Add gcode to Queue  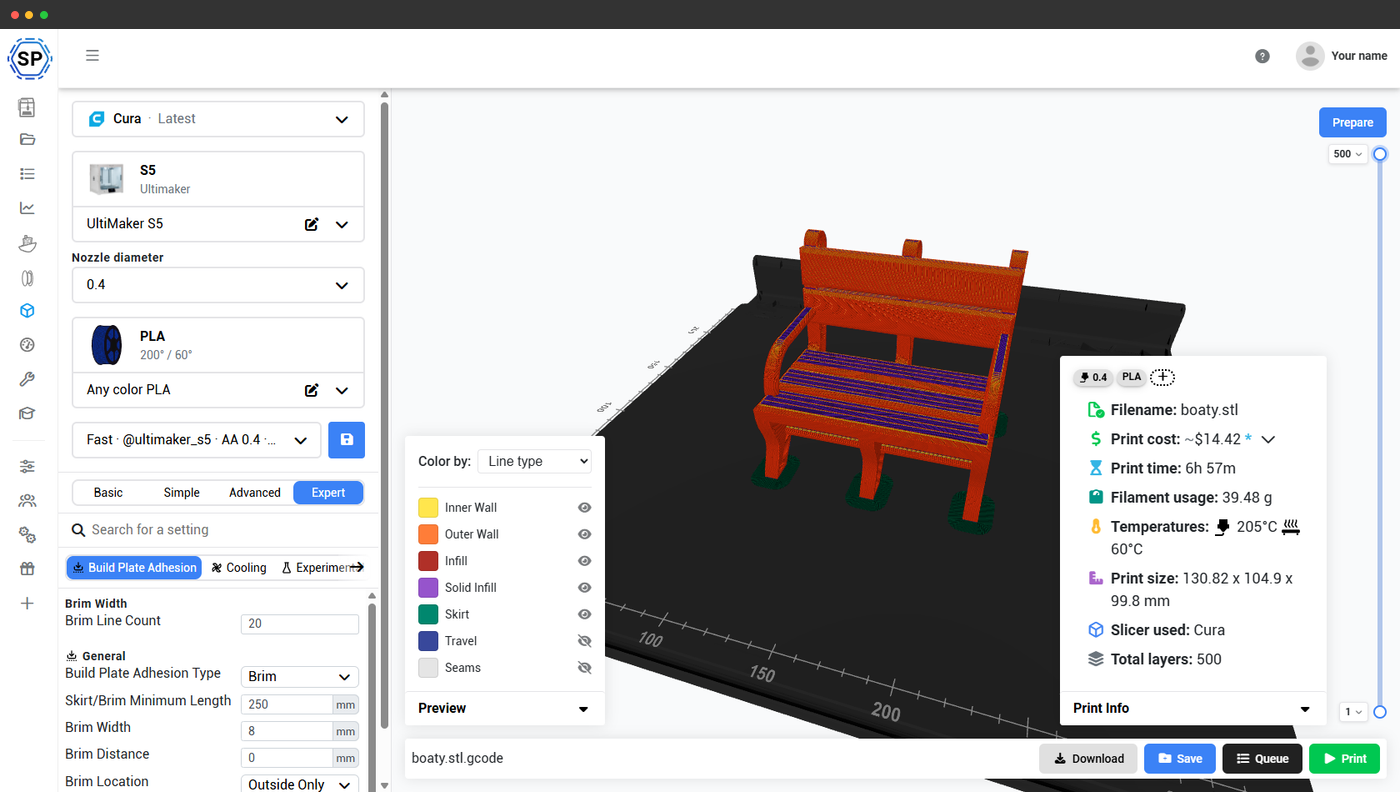(1262, 759)
